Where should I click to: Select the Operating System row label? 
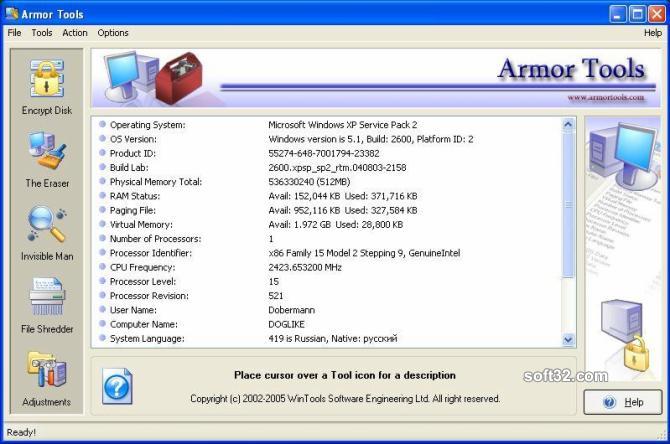point(147,125)
